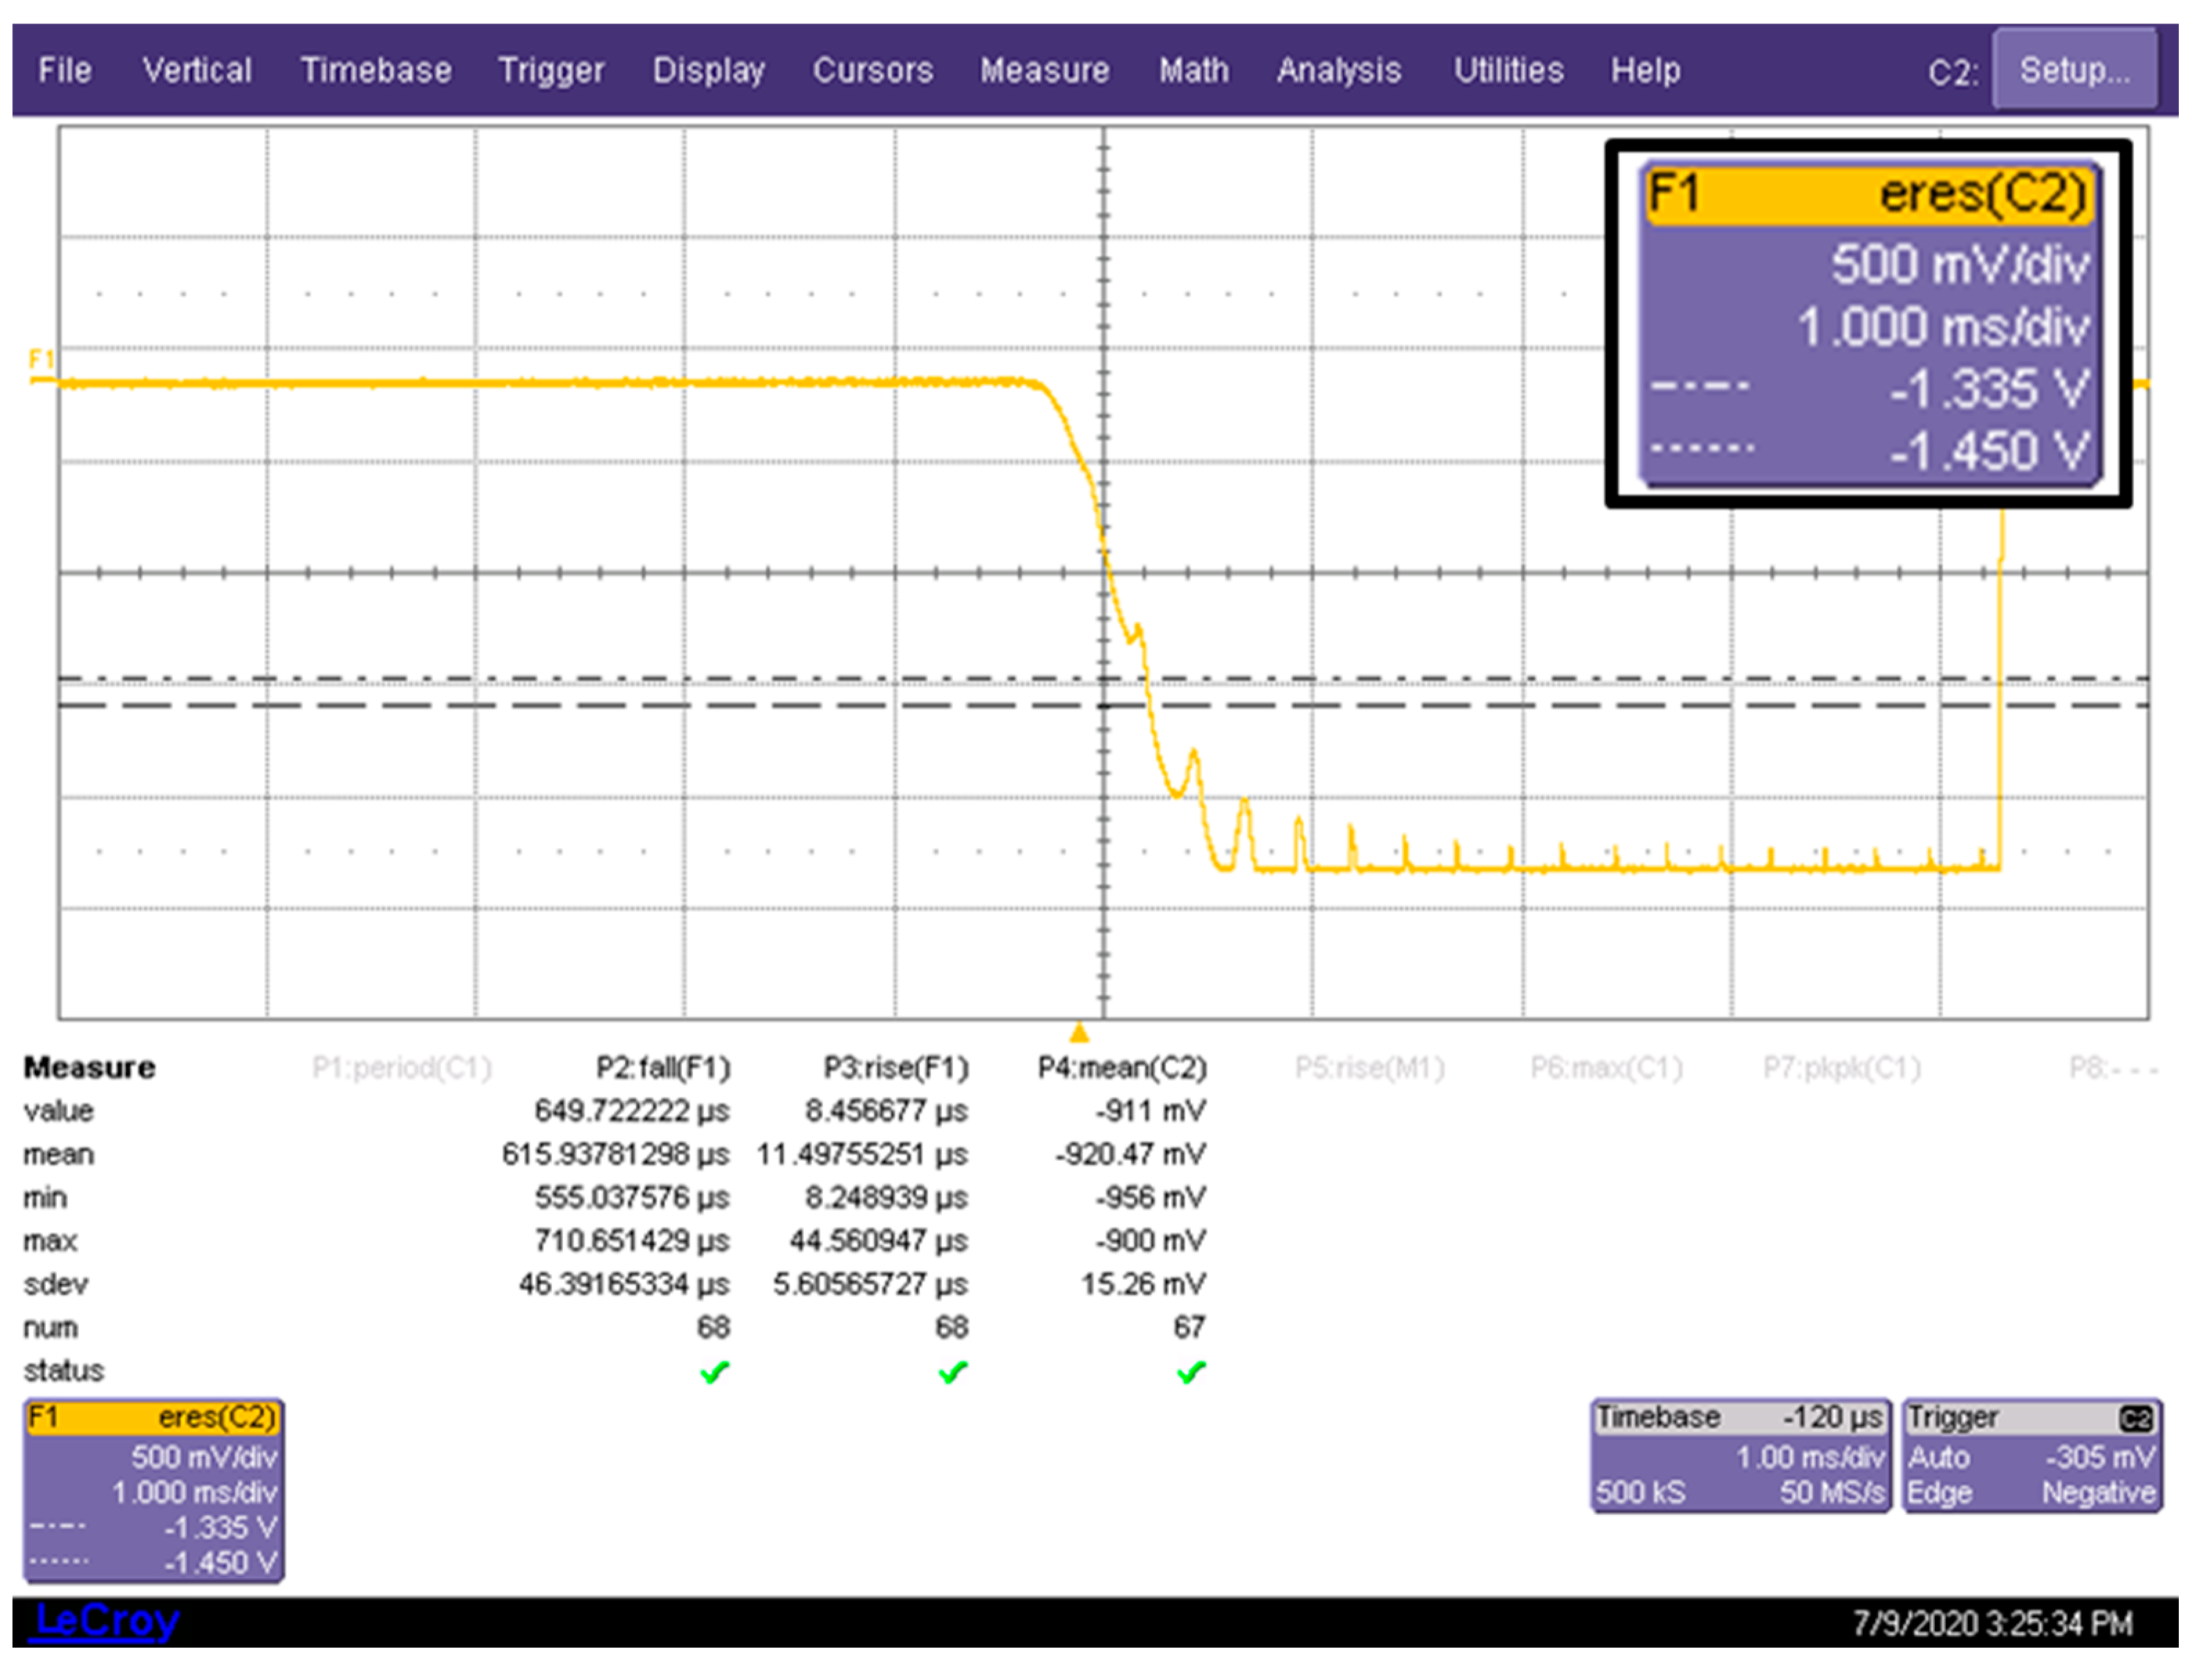Open the Math menu
2212x1667 pixels.
(x=1193, y=71)
